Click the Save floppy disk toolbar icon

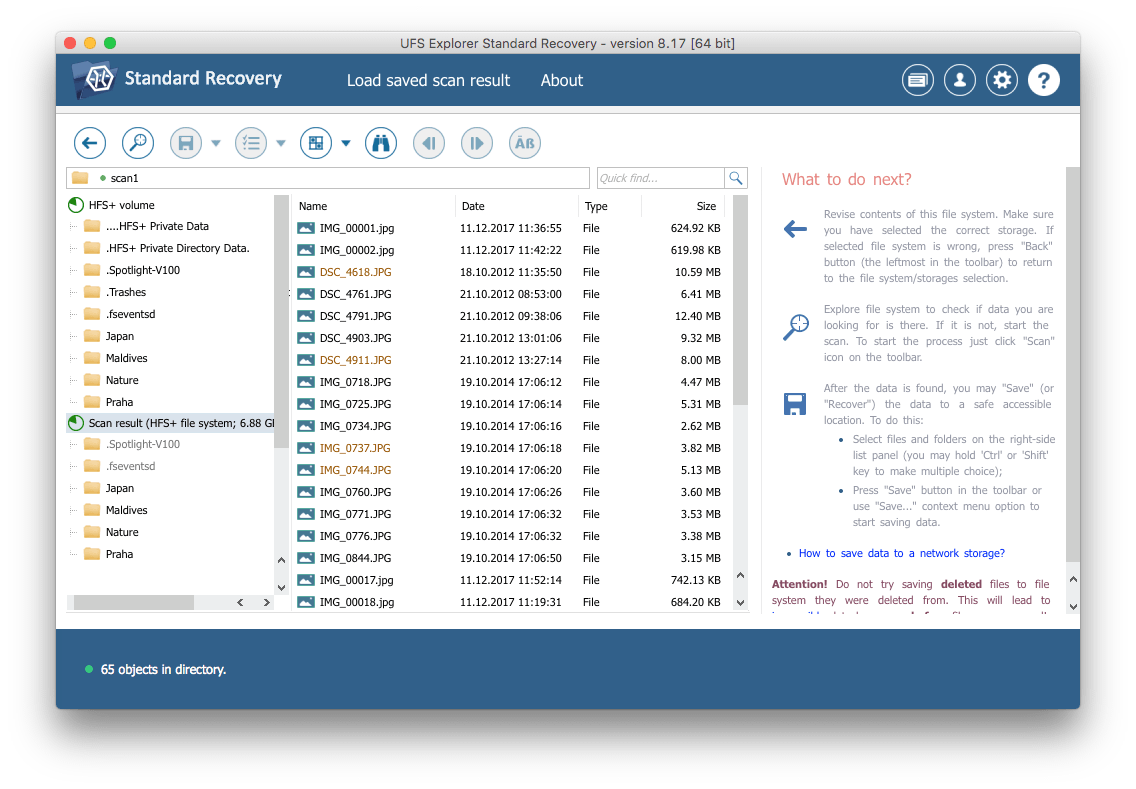(185, 143)
